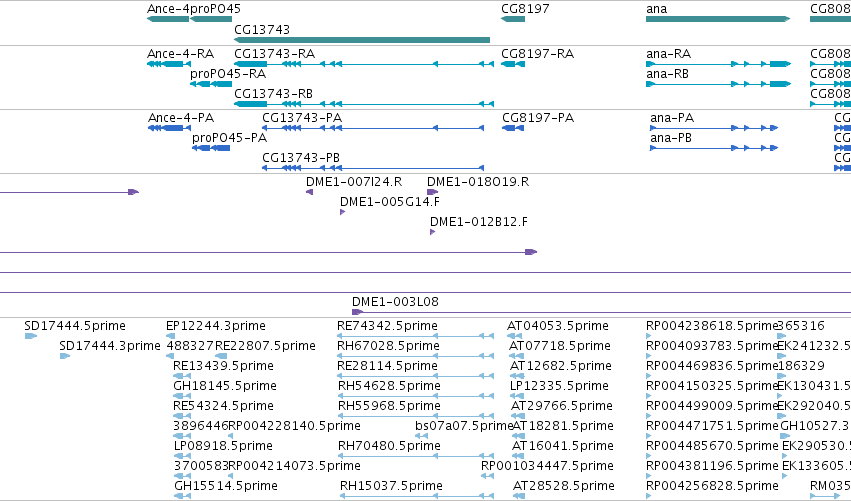Image resolution: width=851 pixels, height=501 pixels.
Task: Click the CG8197-PA protein label
Action: tap(538, 118)
